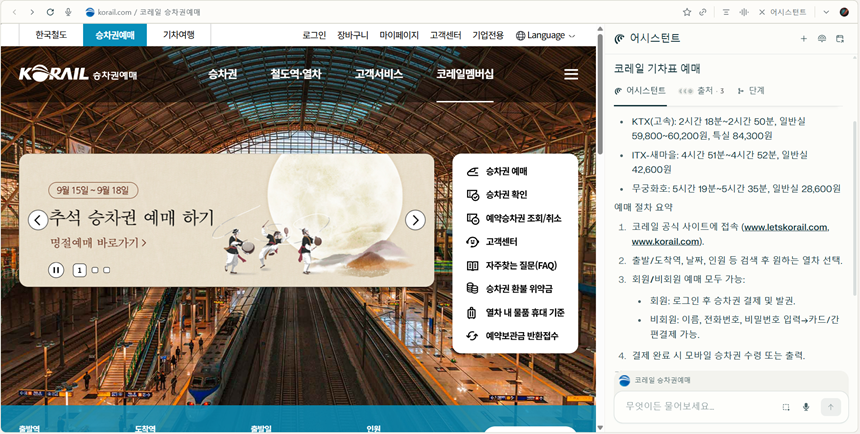Open the 고객센터 link in the top bar
The width and height of the screenshot is (860, 434).
[x=446, y=36]
